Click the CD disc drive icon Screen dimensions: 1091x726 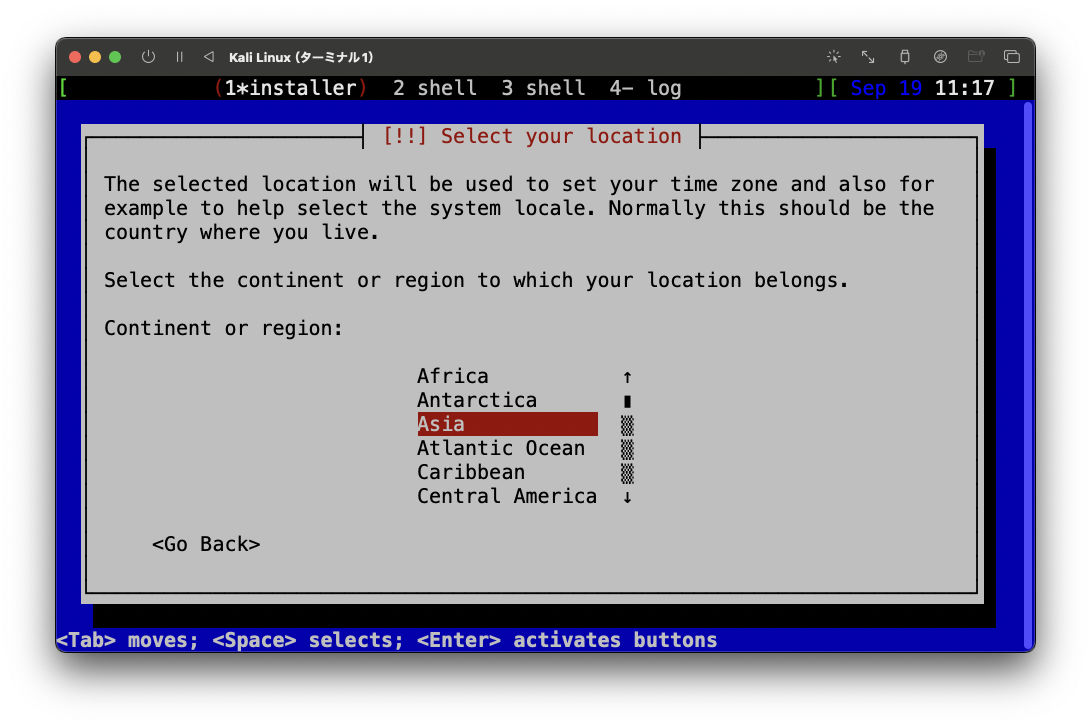[x=940, y=57]
